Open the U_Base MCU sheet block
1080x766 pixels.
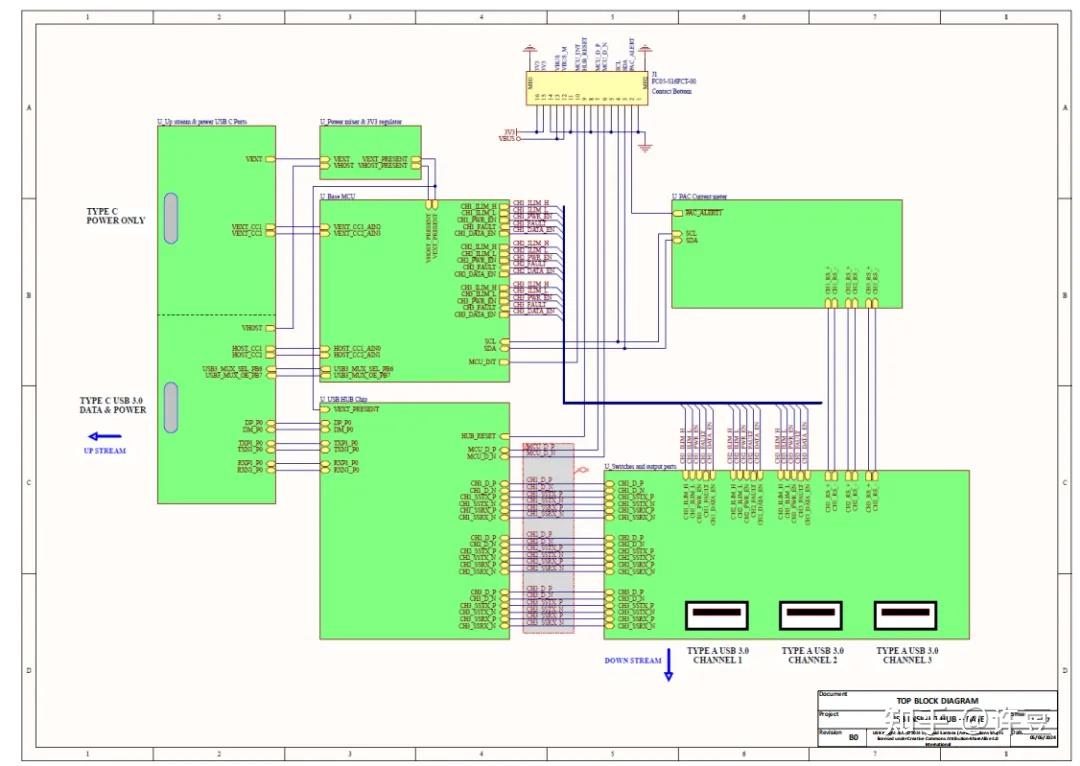coord(414,291)
